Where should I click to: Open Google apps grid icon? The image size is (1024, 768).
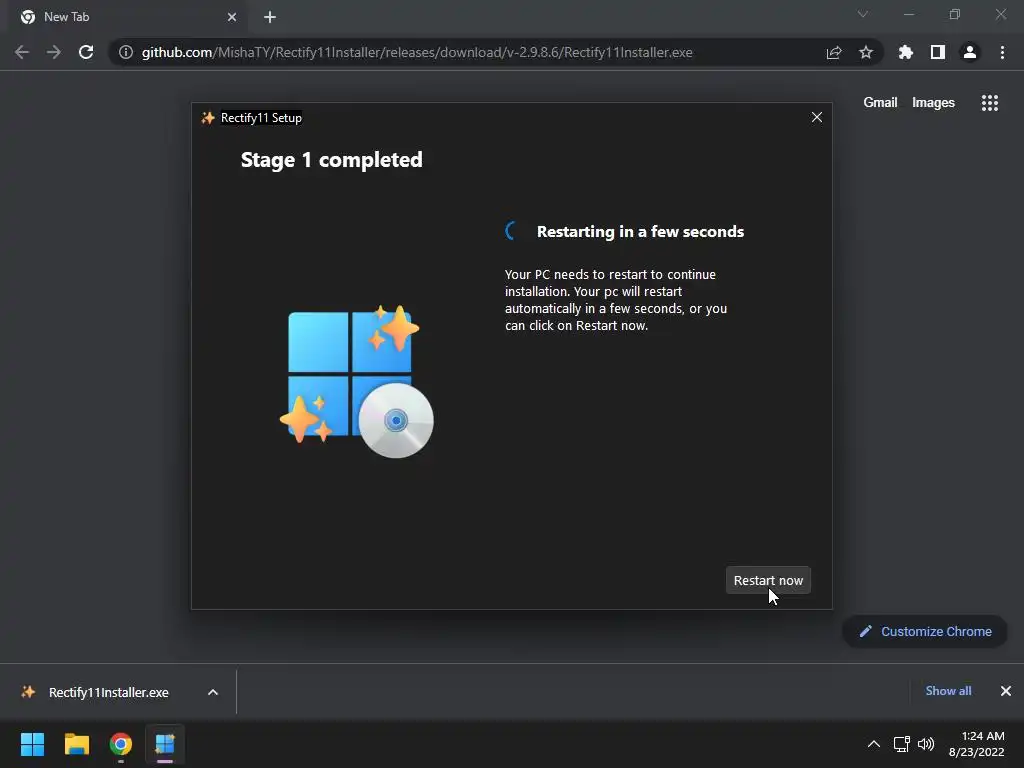pos(989,103)
